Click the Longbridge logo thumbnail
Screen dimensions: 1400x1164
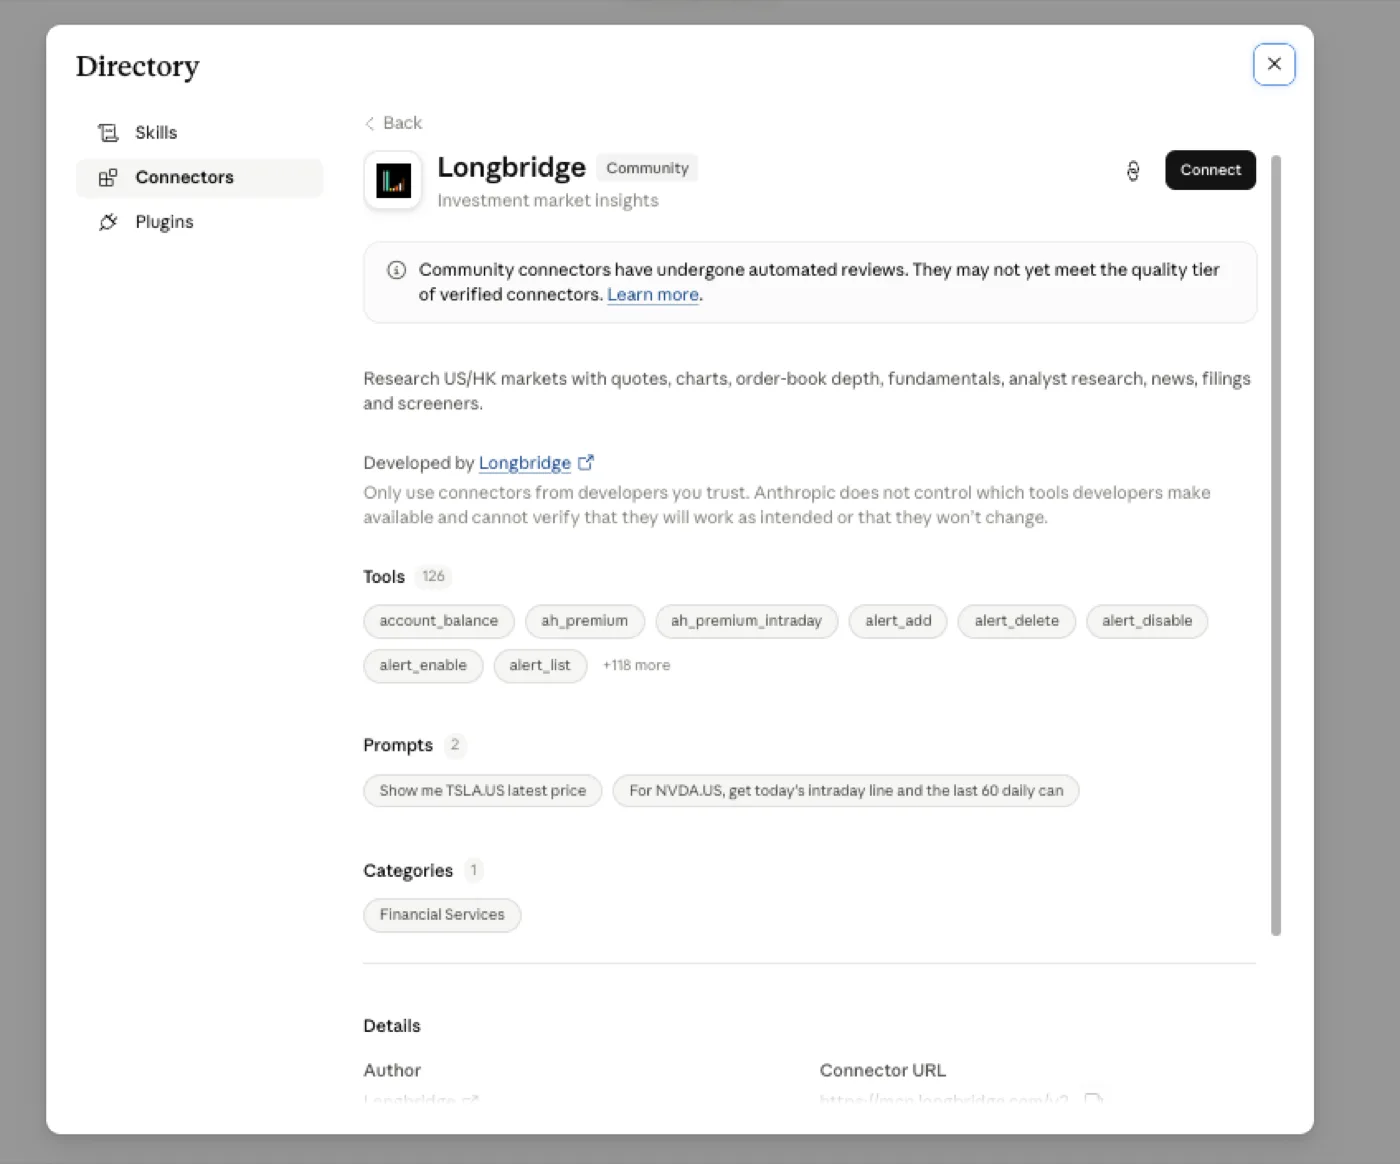[393, 180]
